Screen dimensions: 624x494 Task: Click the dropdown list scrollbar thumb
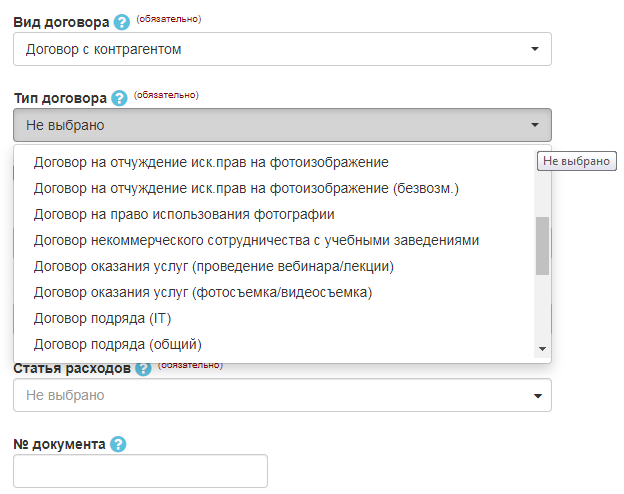point(542,246)
